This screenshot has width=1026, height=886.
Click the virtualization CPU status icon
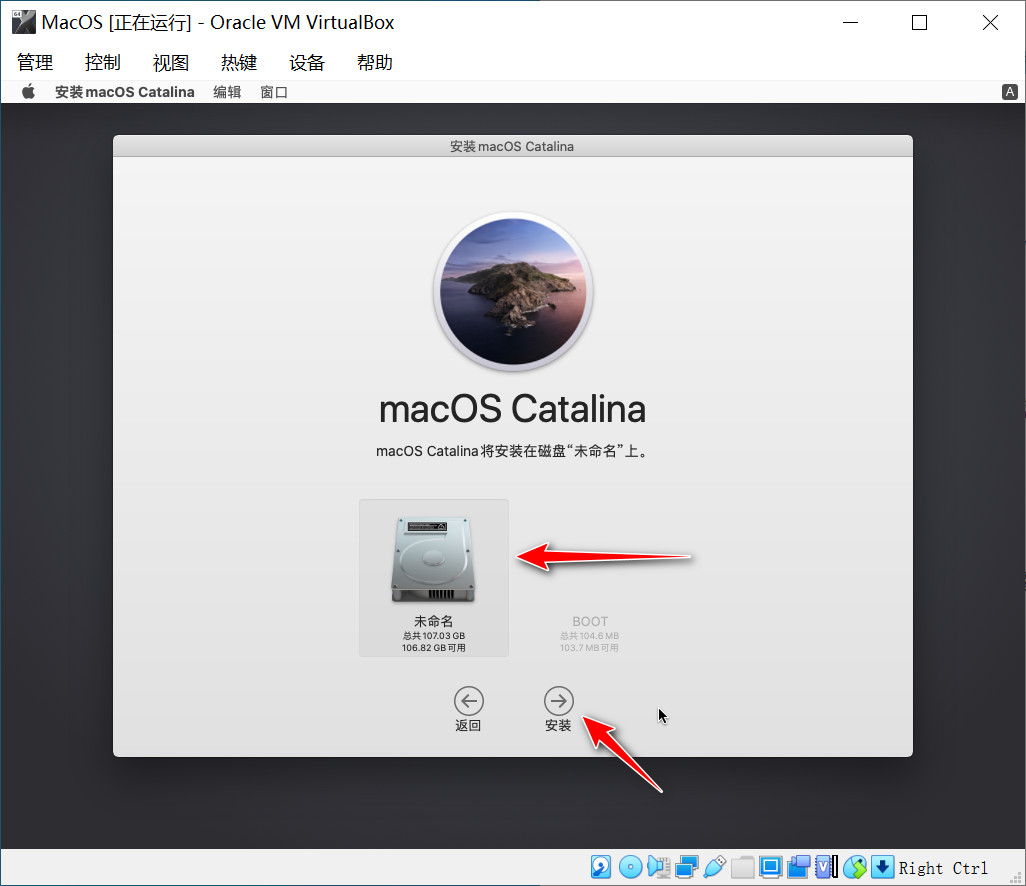[x=826, y=867]
